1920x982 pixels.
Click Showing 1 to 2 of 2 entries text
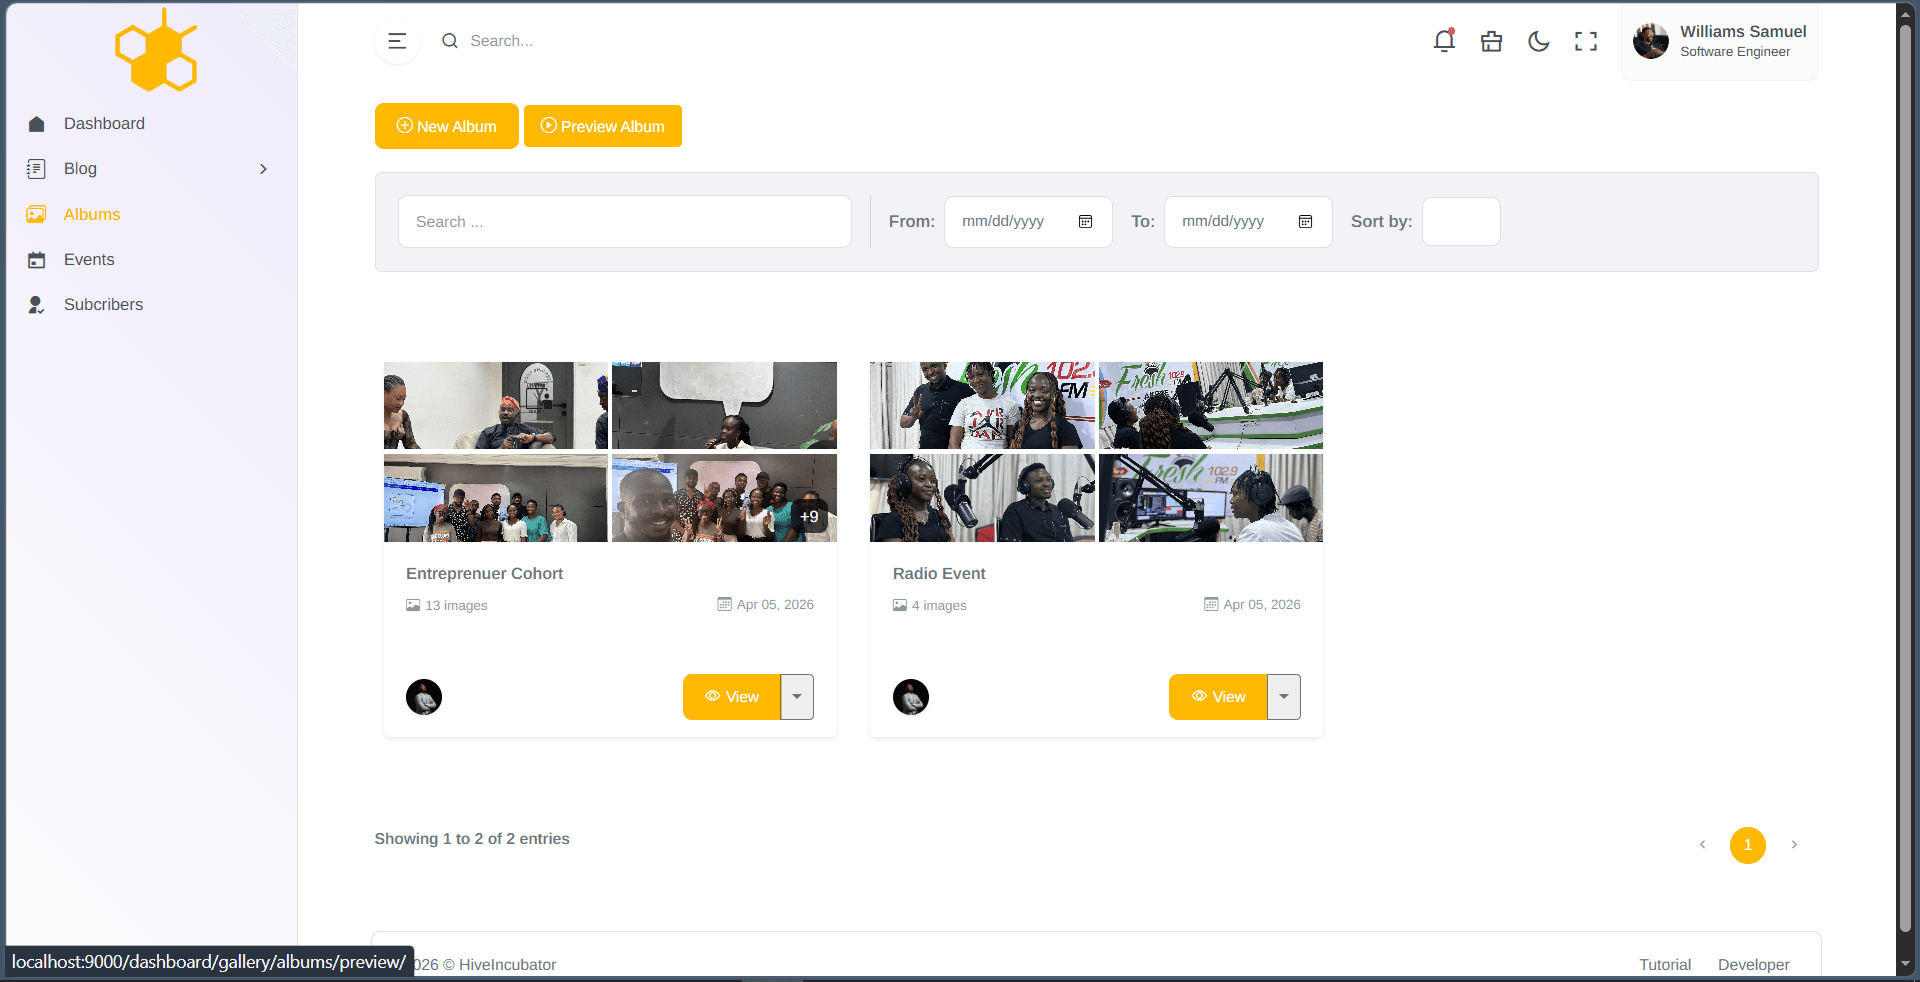tap(472, 839)
